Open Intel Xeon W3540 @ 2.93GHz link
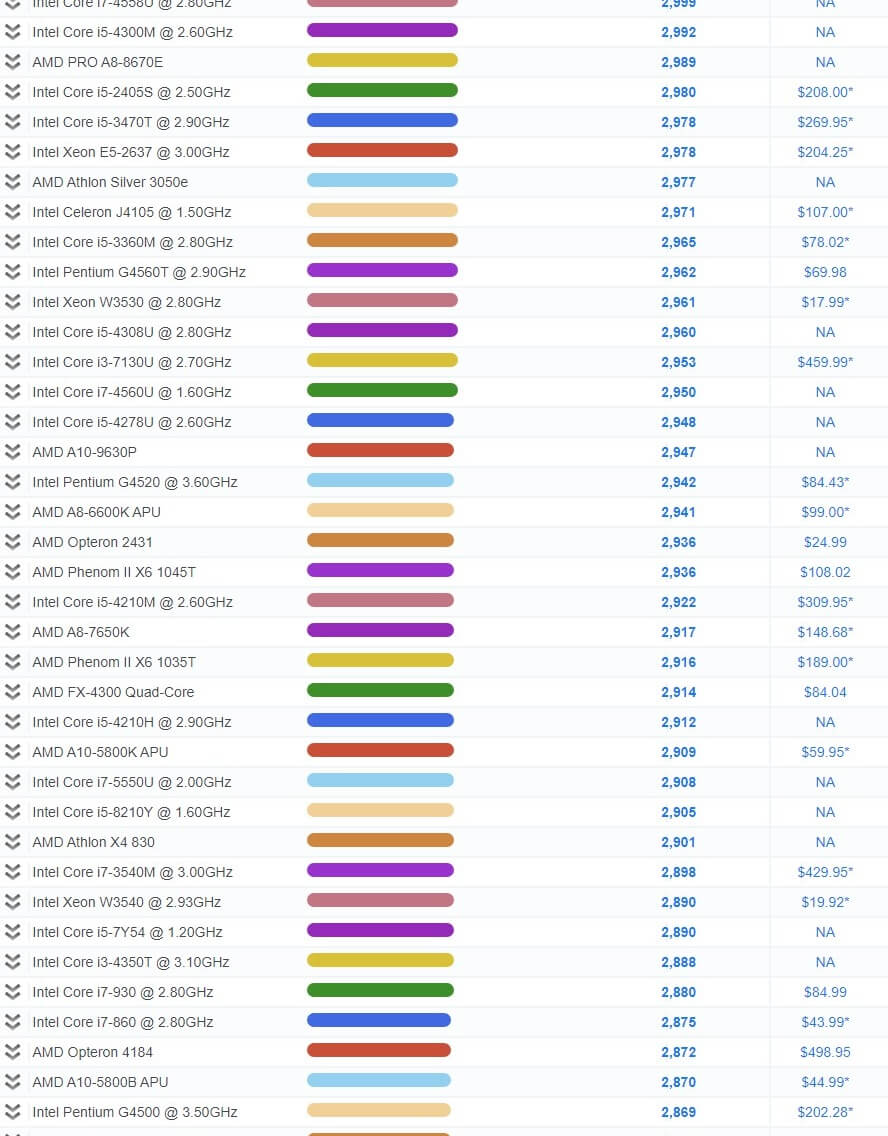Viewport: 888px width, 1136px height. pyautogui.click(x=126, y=902)
